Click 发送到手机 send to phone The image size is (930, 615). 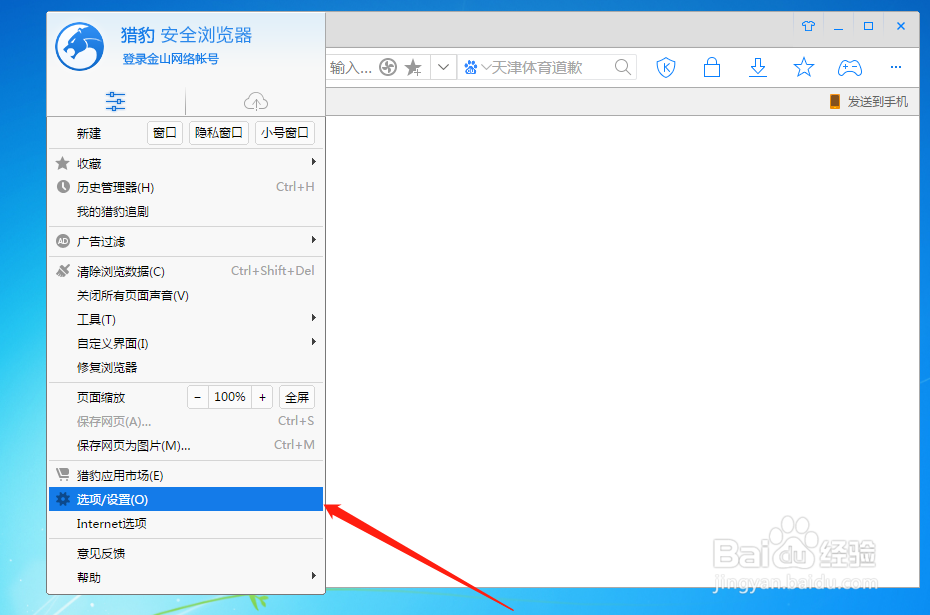[x=868, y=101]
